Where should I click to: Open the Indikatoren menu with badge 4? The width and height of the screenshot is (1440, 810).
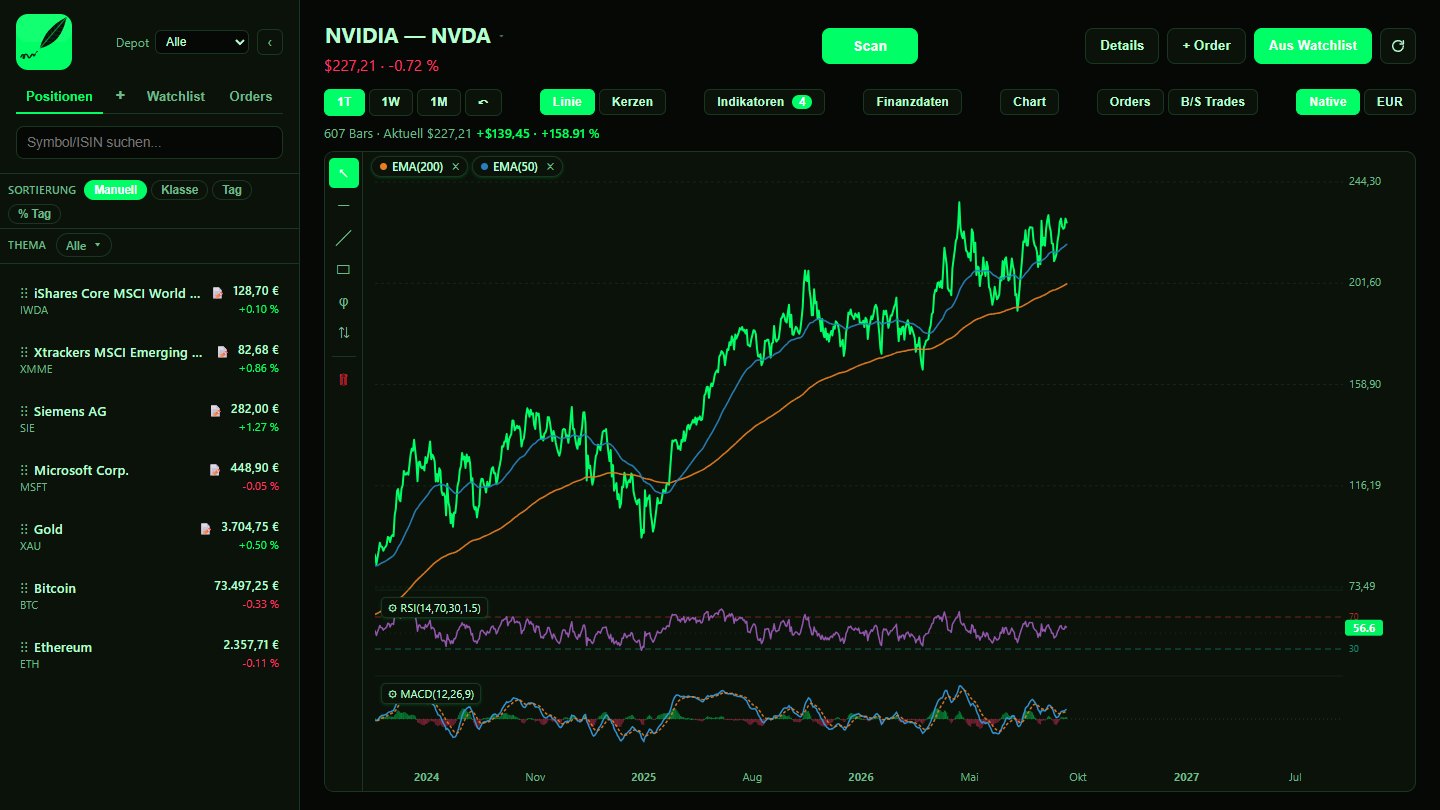[764, 102]
